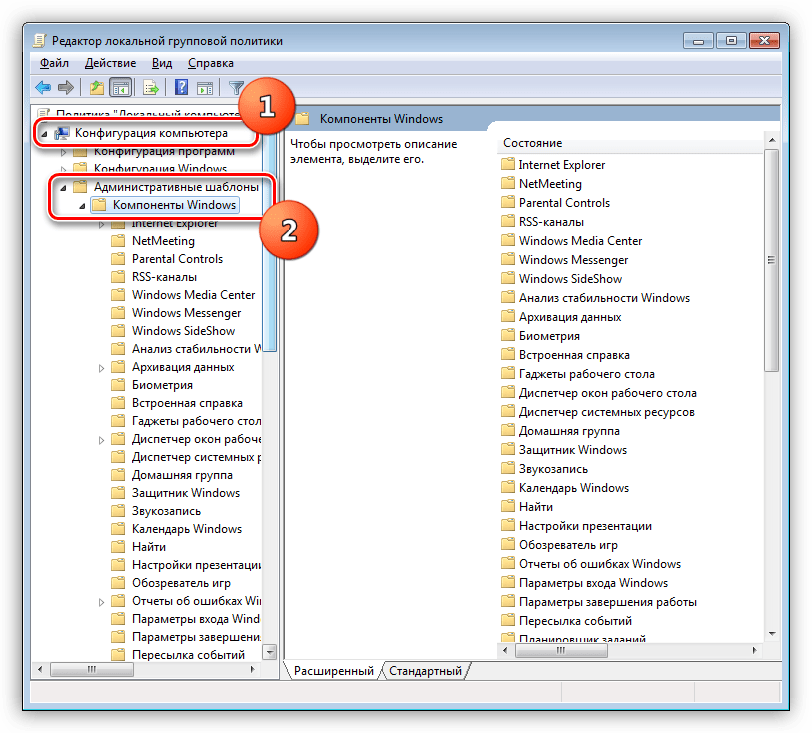Switch to the Стандартный tab
812x733 pixels.
pos(425,671)
